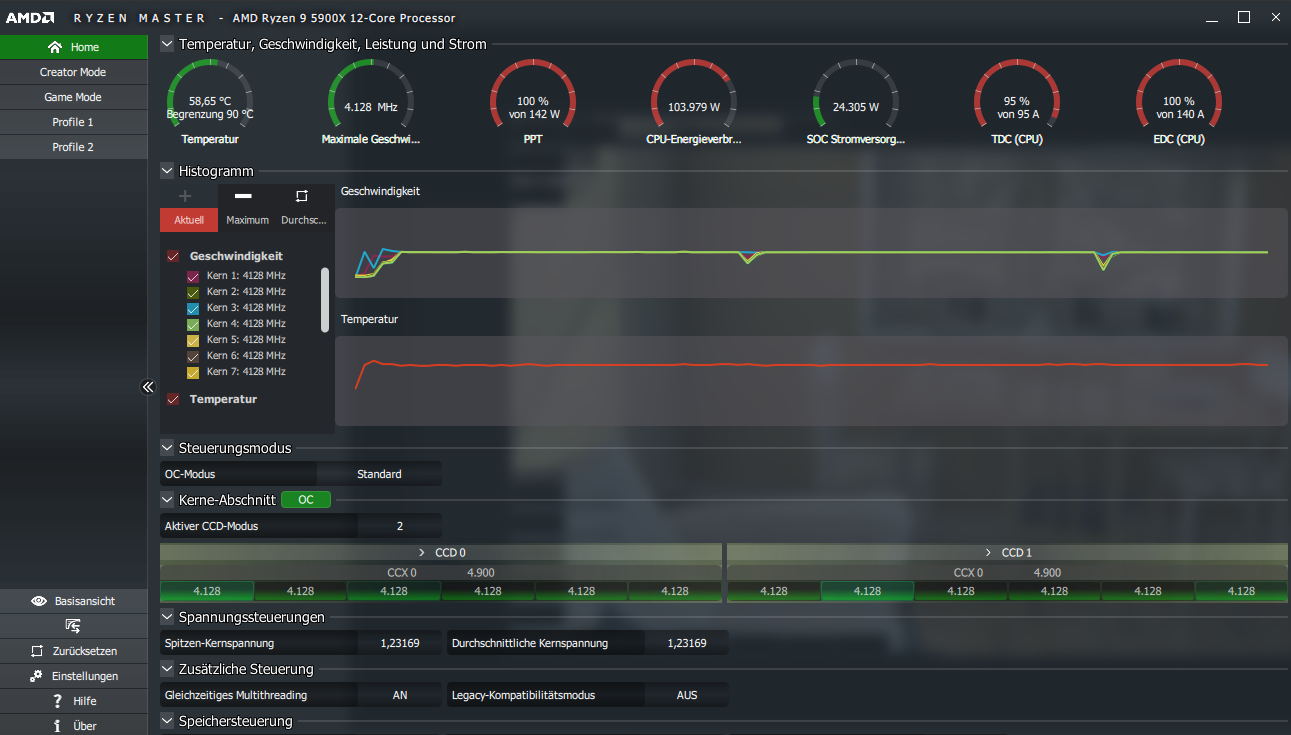Collapse the Kerne-Abschnitt section
Viewport: 1291px width, 735px height.
[167, 499]
